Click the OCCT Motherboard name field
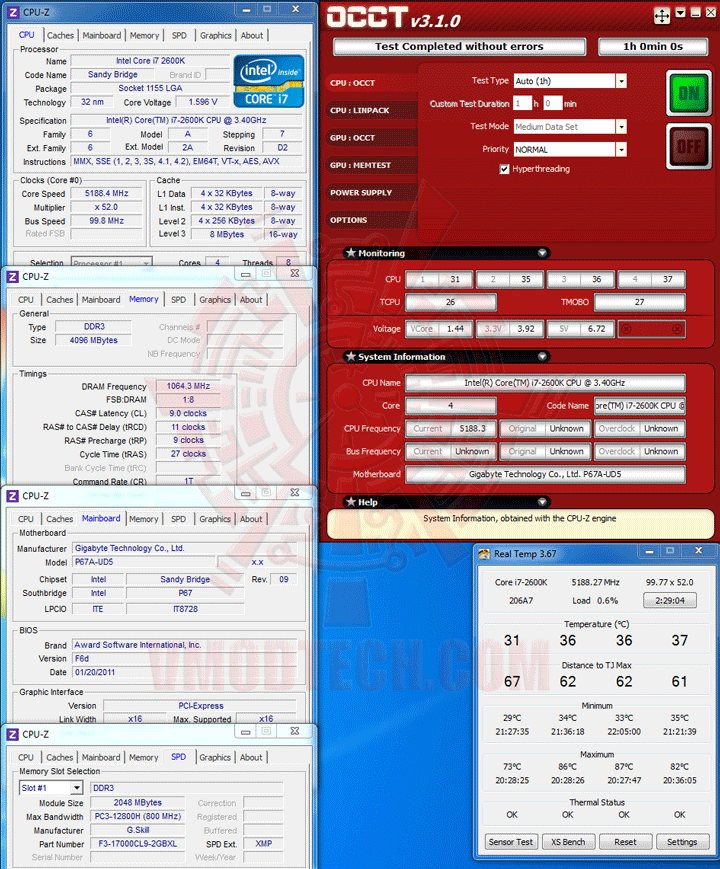This screenshot has width=720, height=869. [x=545, y=474]
